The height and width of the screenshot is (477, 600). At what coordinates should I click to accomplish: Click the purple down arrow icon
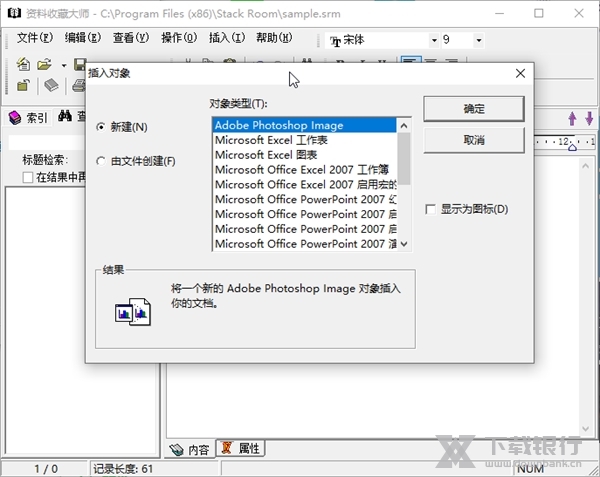pyautogui.click(x=589, y=119)
